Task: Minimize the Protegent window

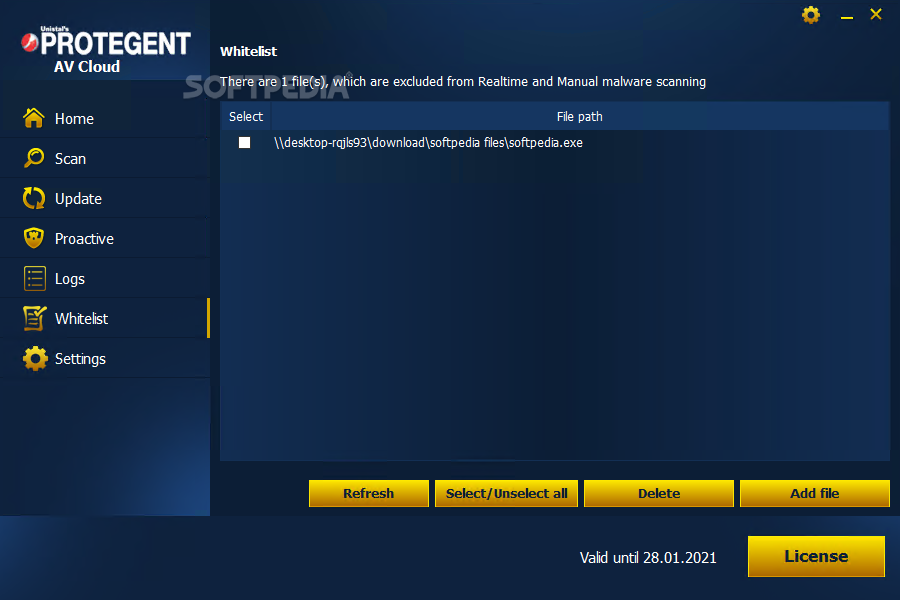Action: pos(847,16)
